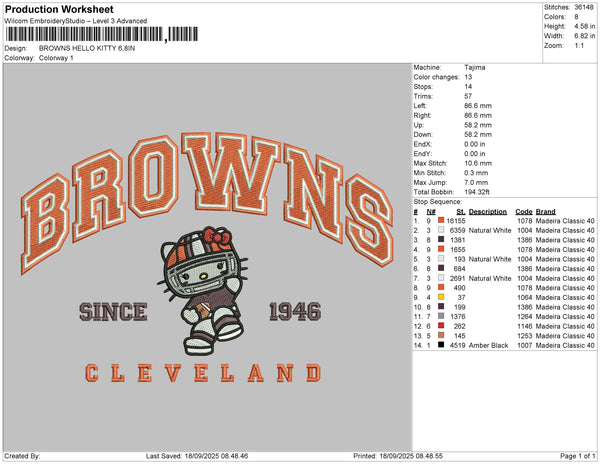Click the 'St.' column header
The height and width of the screenshot is (464, 600).
tap(461, 212)
